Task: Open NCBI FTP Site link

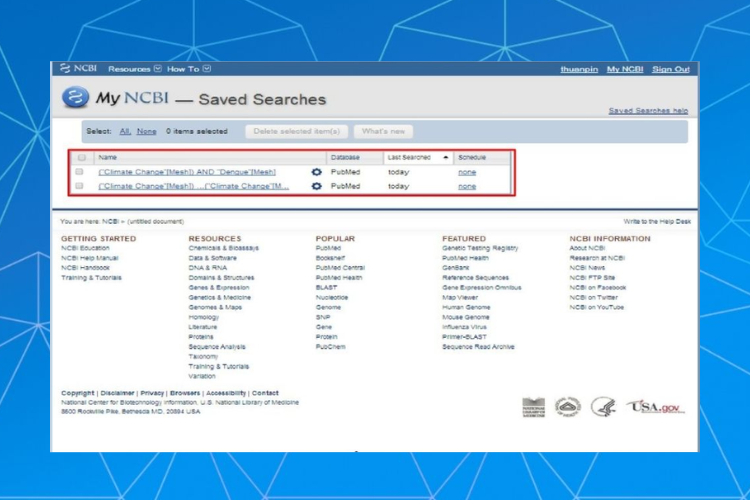Action: (592, 278)
